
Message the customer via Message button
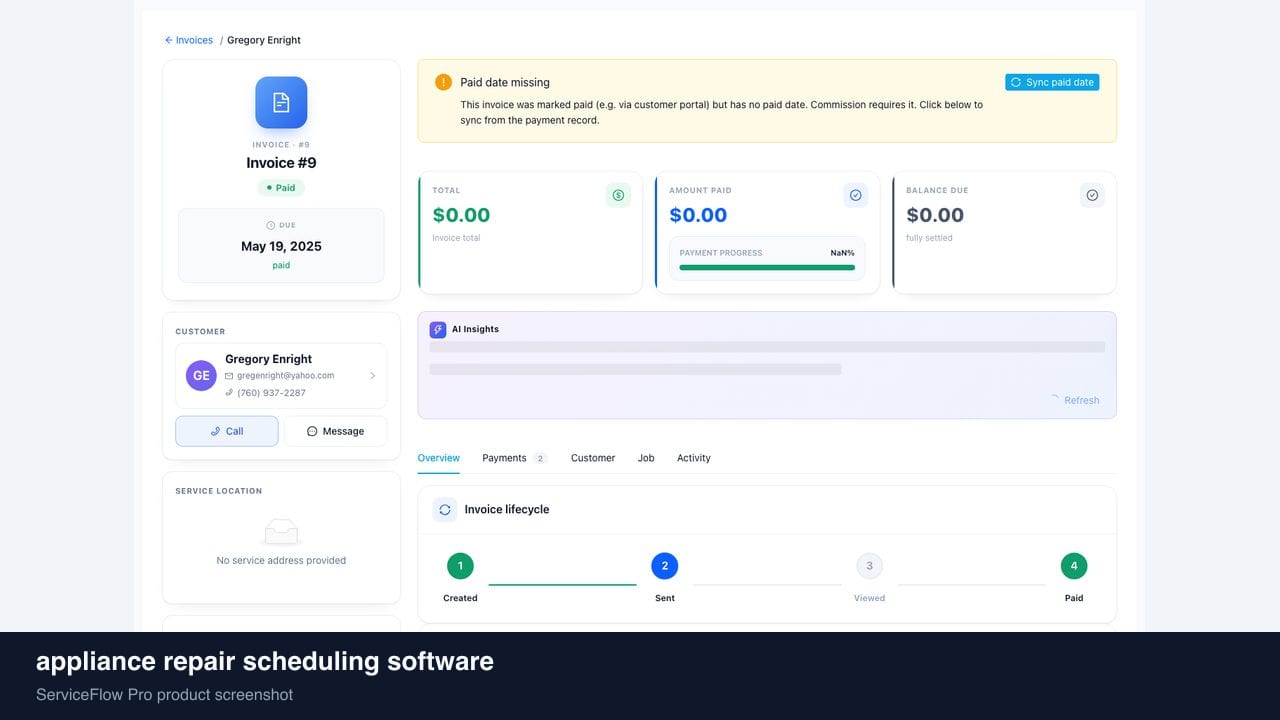(x=335, y=431)
